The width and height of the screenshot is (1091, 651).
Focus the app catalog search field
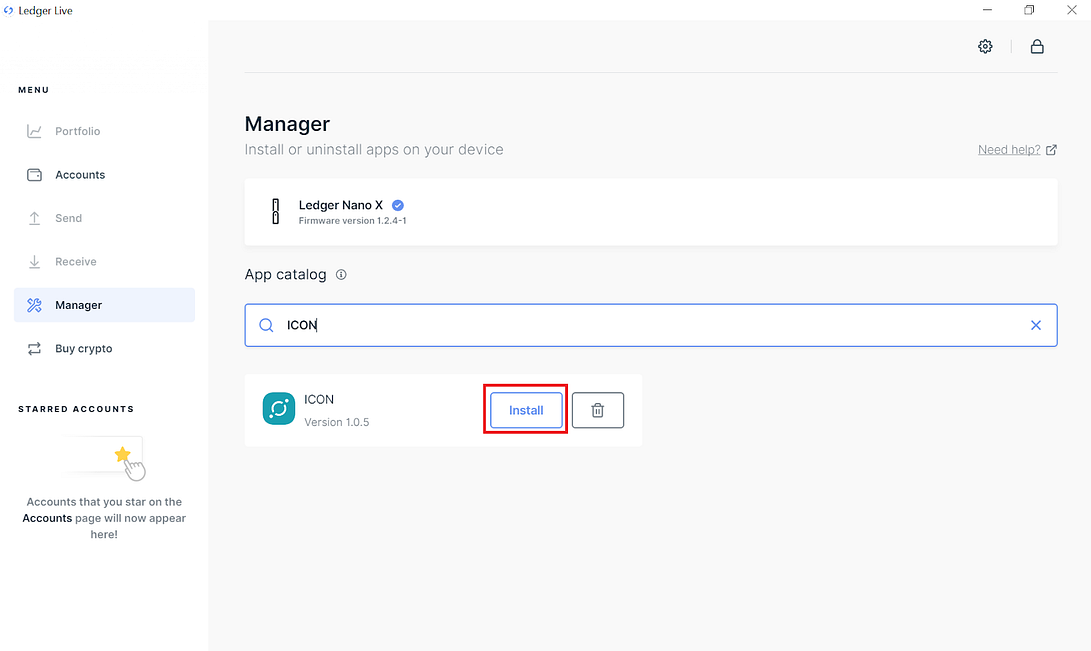coord(651,325)
